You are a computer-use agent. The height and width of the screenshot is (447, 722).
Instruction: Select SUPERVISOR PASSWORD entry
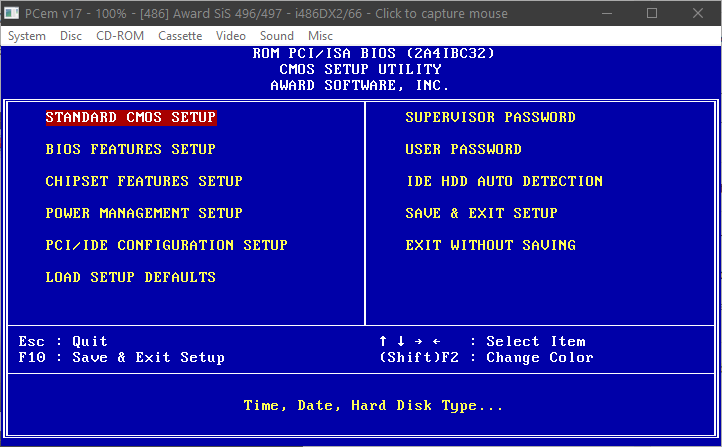click(x=491, y=117)
